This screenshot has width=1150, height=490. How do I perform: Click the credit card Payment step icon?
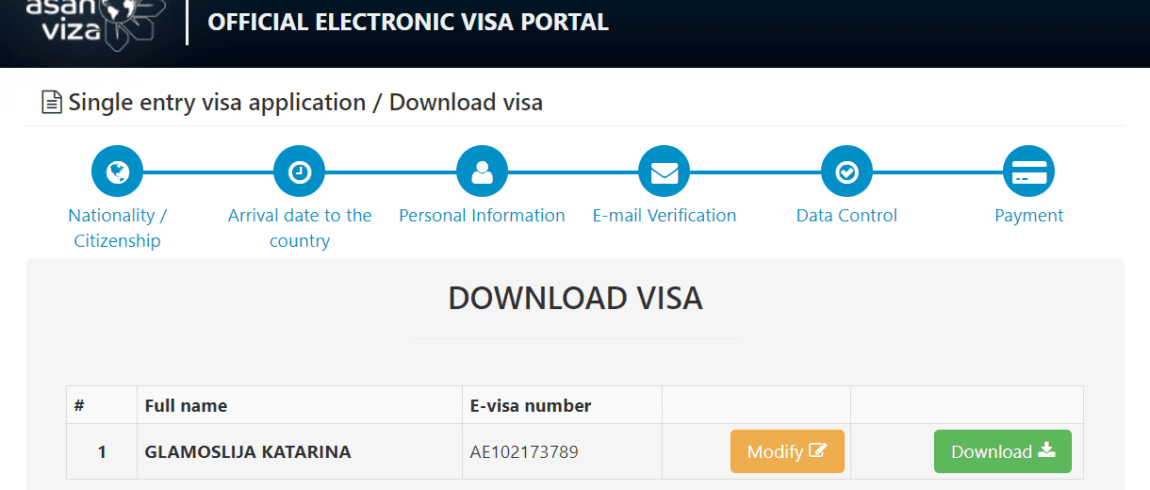(1028, 172)
